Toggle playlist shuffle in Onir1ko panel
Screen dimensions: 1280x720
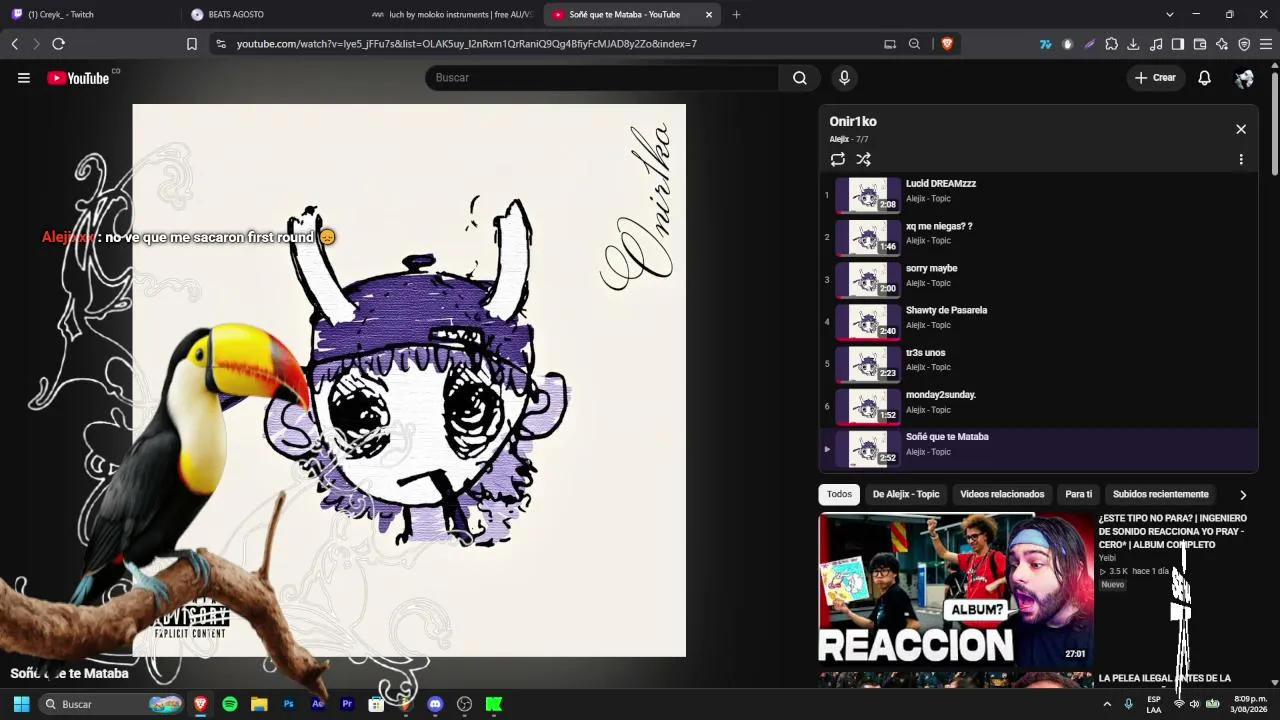point(864,159)
